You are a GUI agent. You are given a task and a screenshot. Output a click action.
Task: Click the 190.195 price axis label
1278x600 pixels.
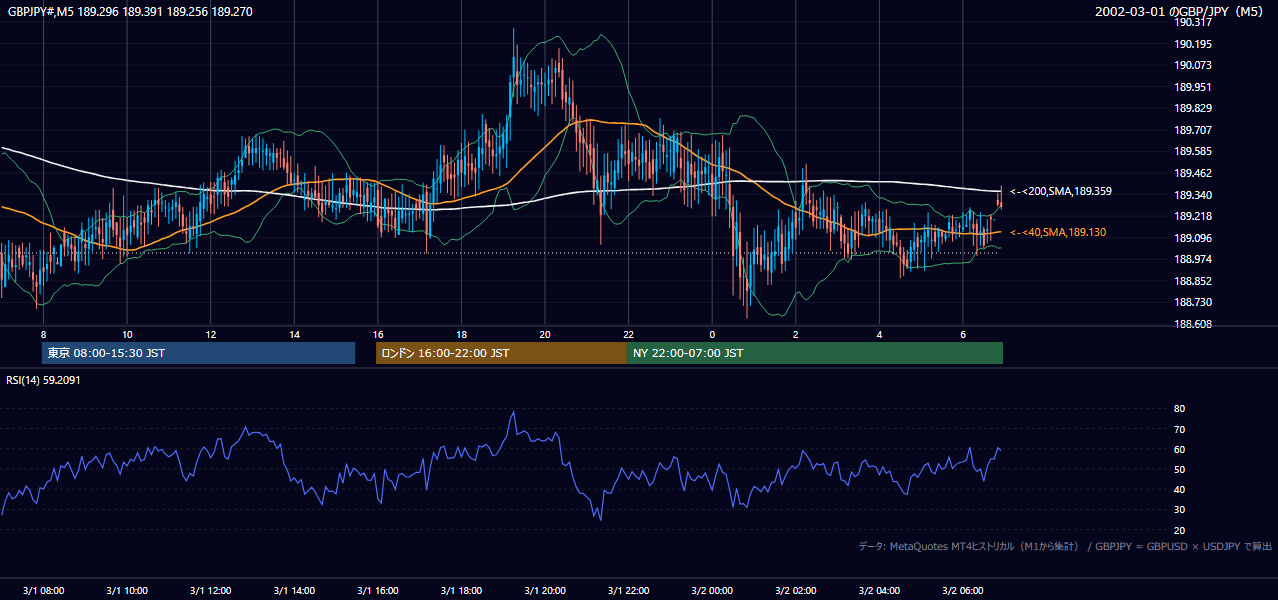[x=1193, y=44]
